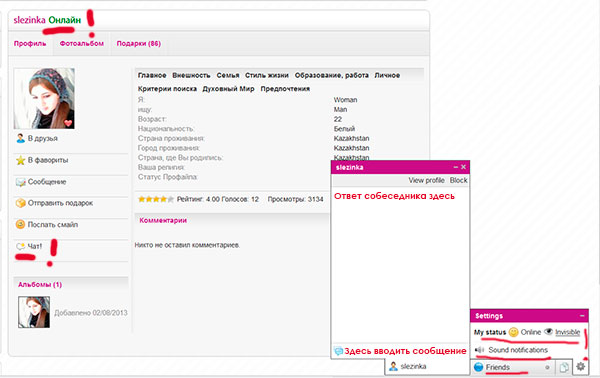The image size is (600, 378).
Task: Open the Сообщение envelope icon
Action: (x=20, y=182)
